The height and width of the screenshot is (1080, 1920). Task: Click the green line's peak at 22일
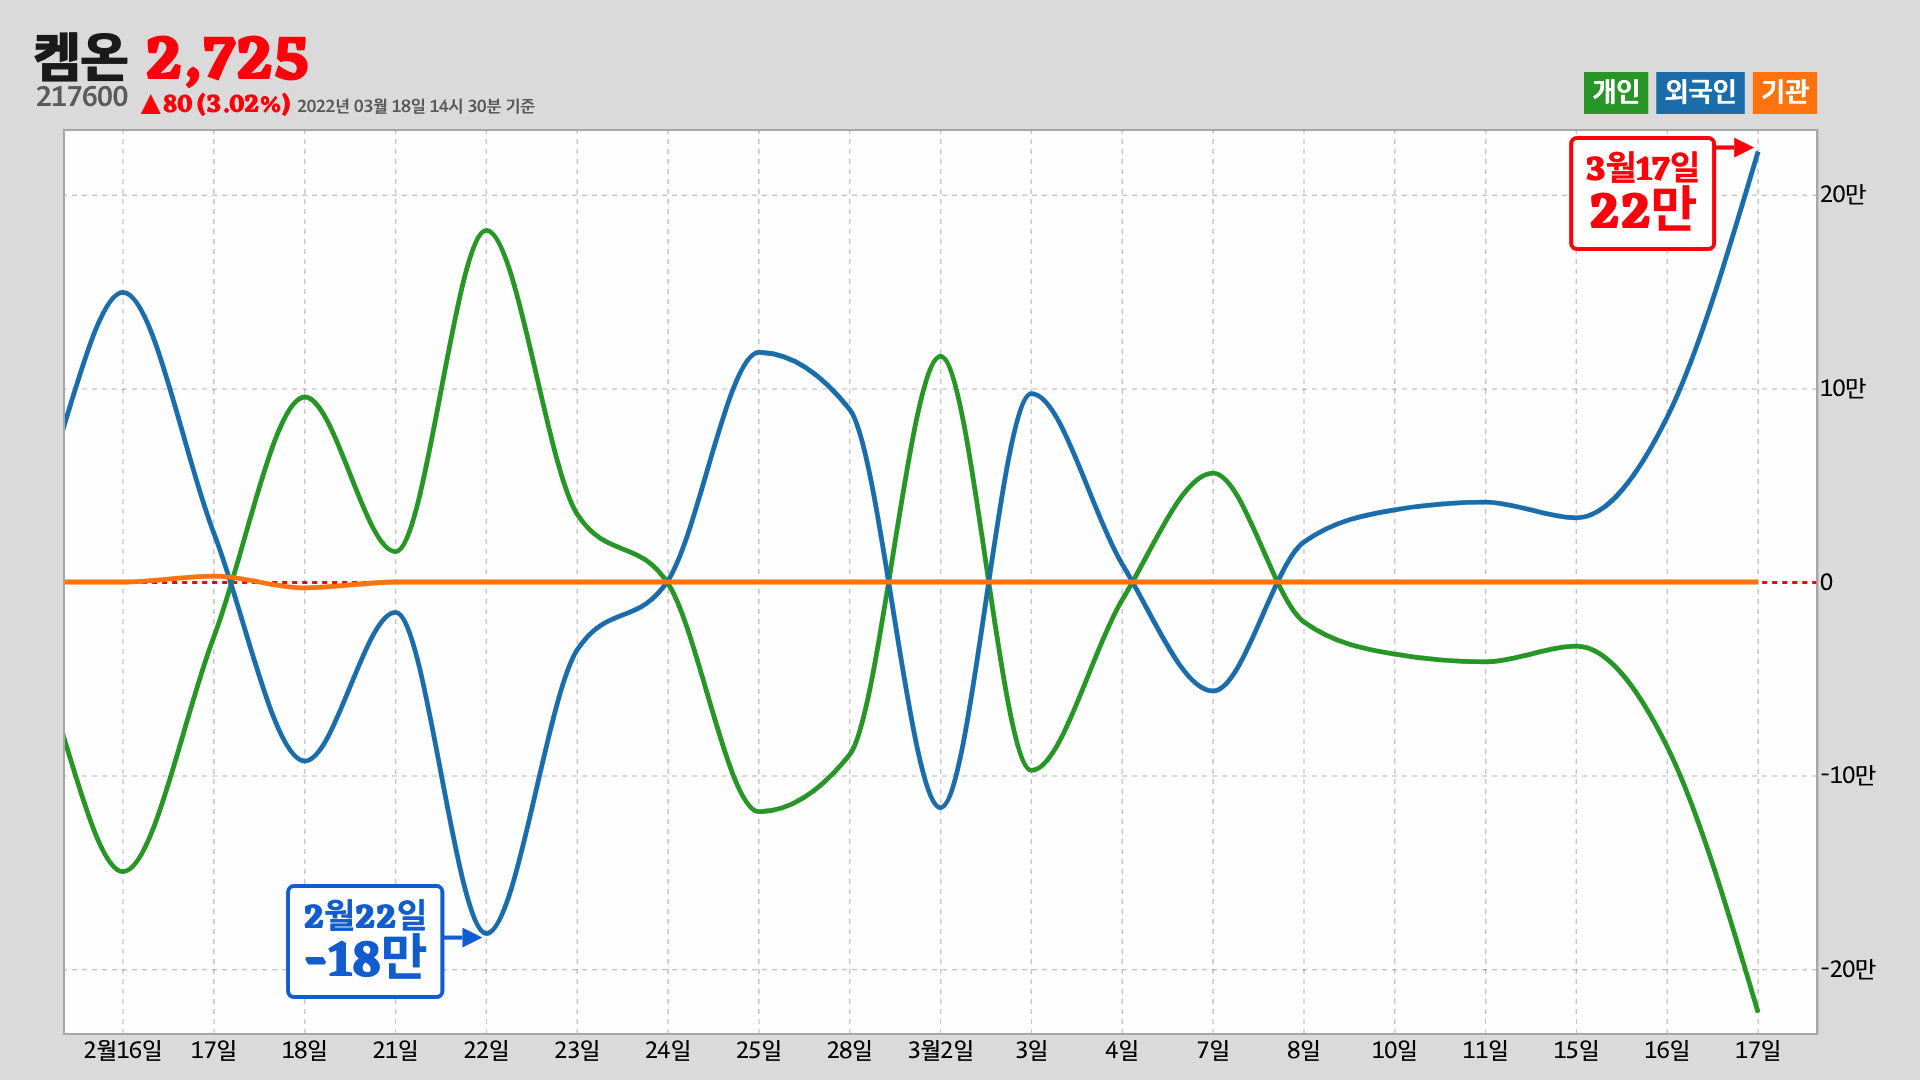(486, 230)
